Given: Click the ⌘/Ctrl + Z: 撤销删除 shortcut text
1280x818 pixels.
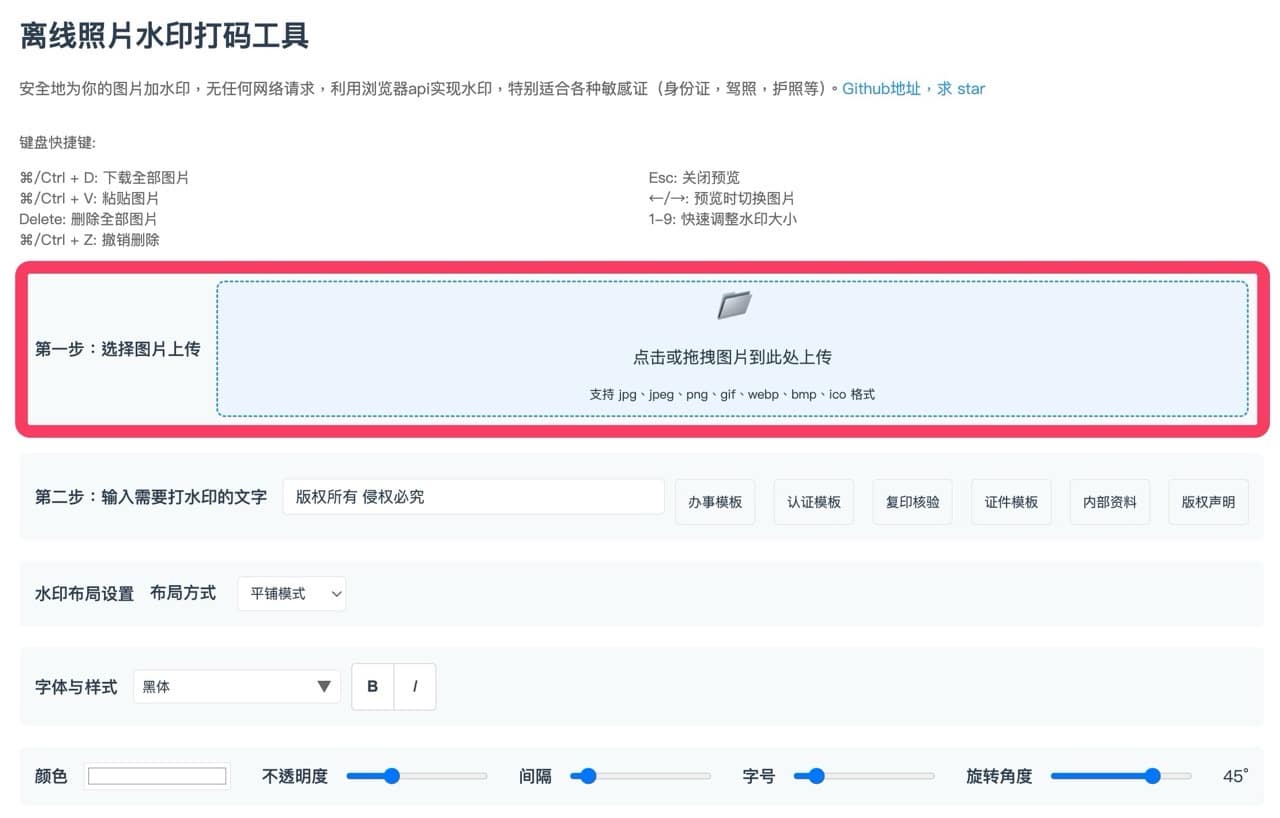Looking at the screenshot, I should point(89,240).
